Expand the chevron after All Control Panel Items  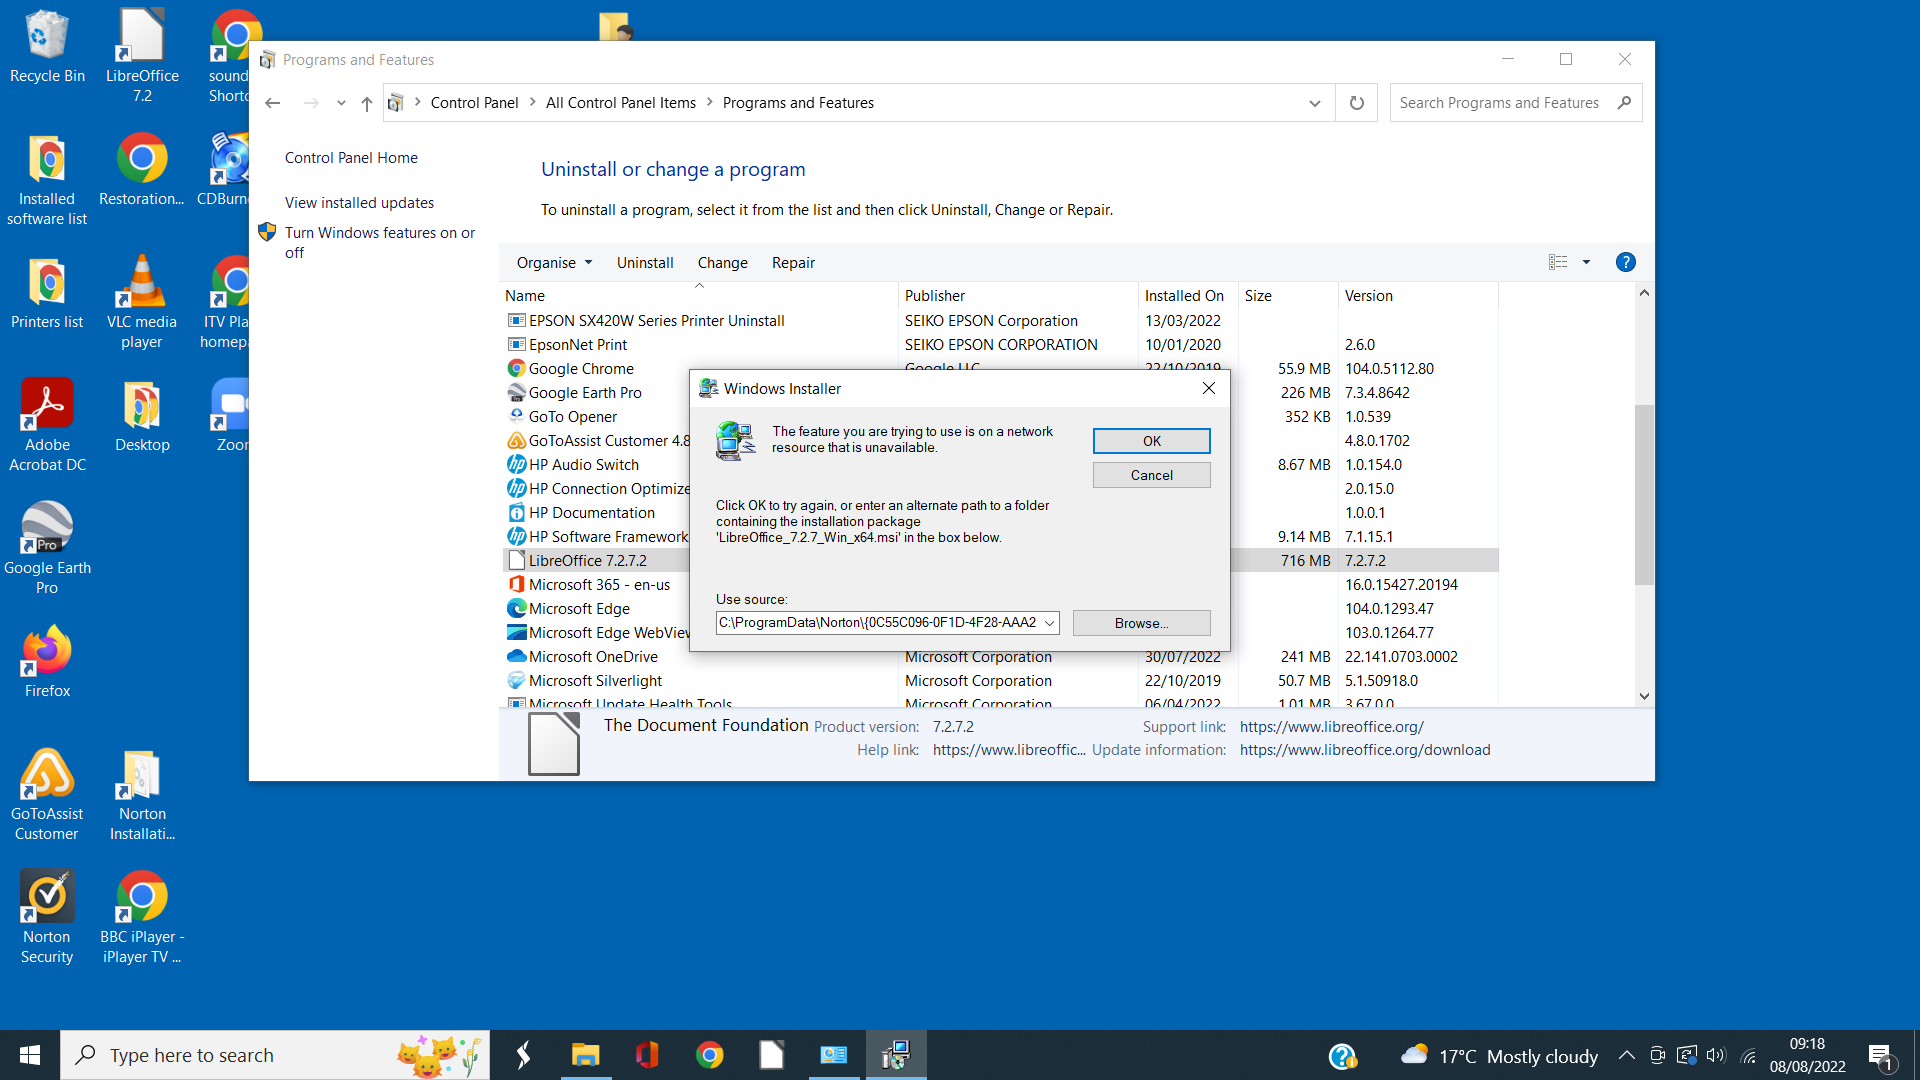(x=709, y=102)
